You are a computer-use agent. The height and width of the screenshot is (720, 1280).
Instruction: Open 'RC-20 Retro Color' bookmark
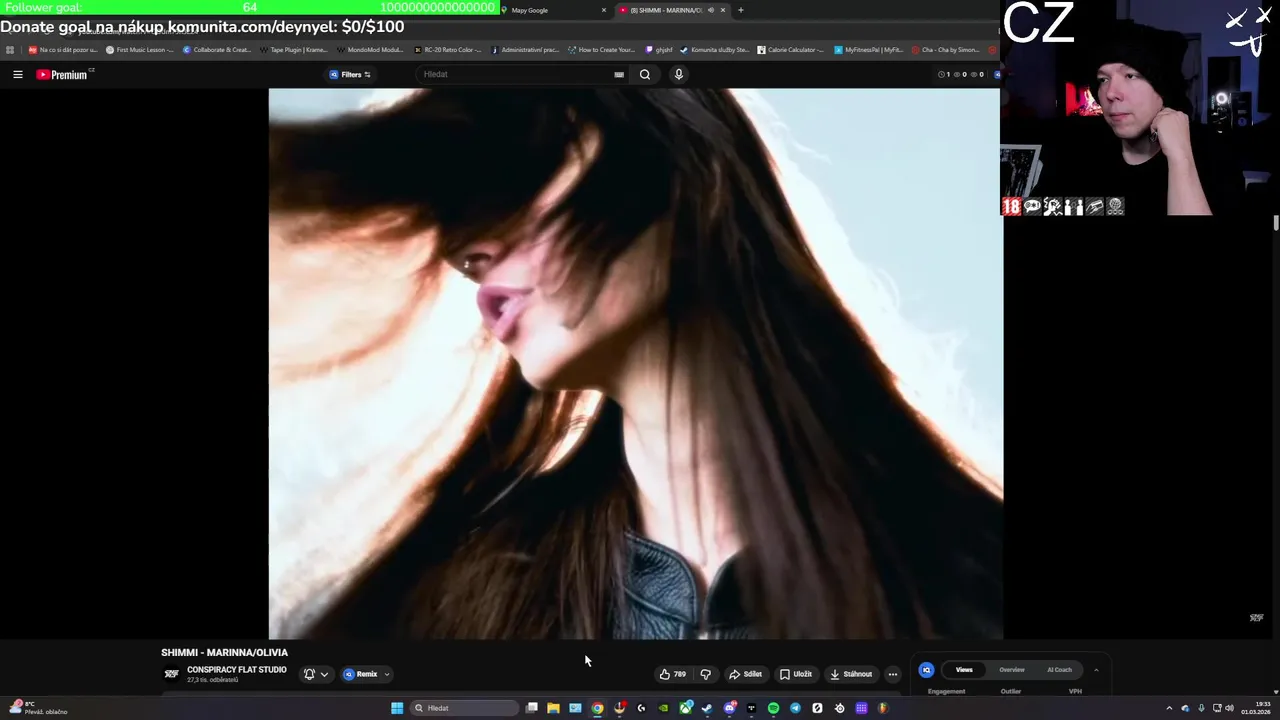pos(446,49)
